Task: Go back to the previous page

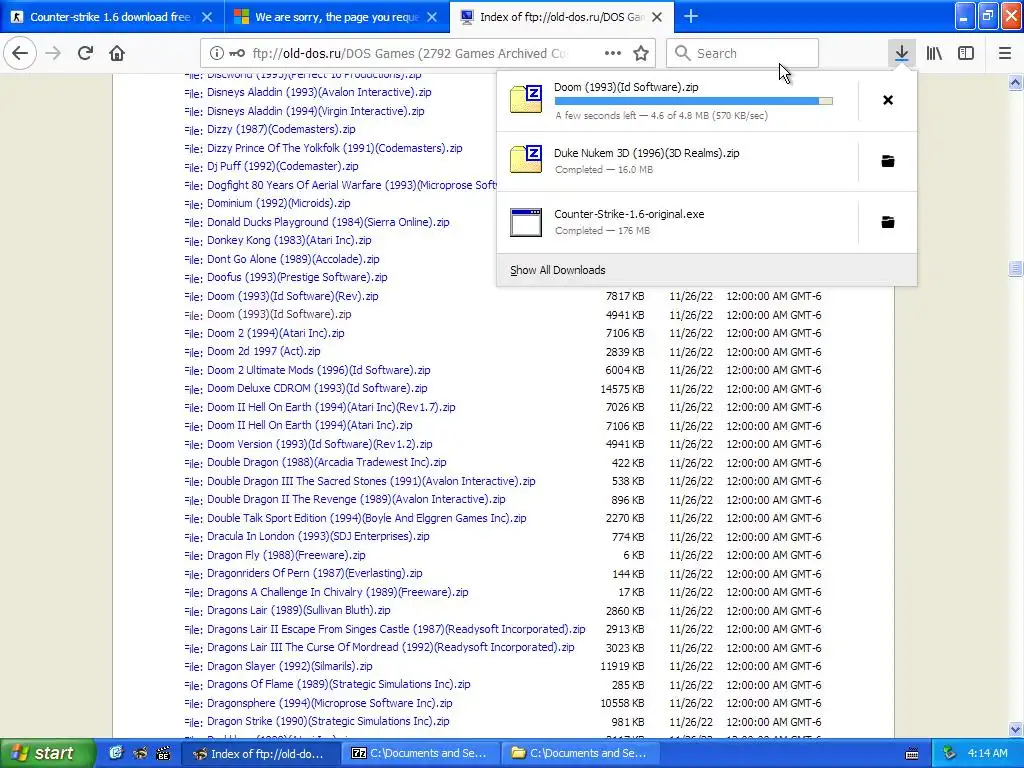Action: [x=20, y=53]
